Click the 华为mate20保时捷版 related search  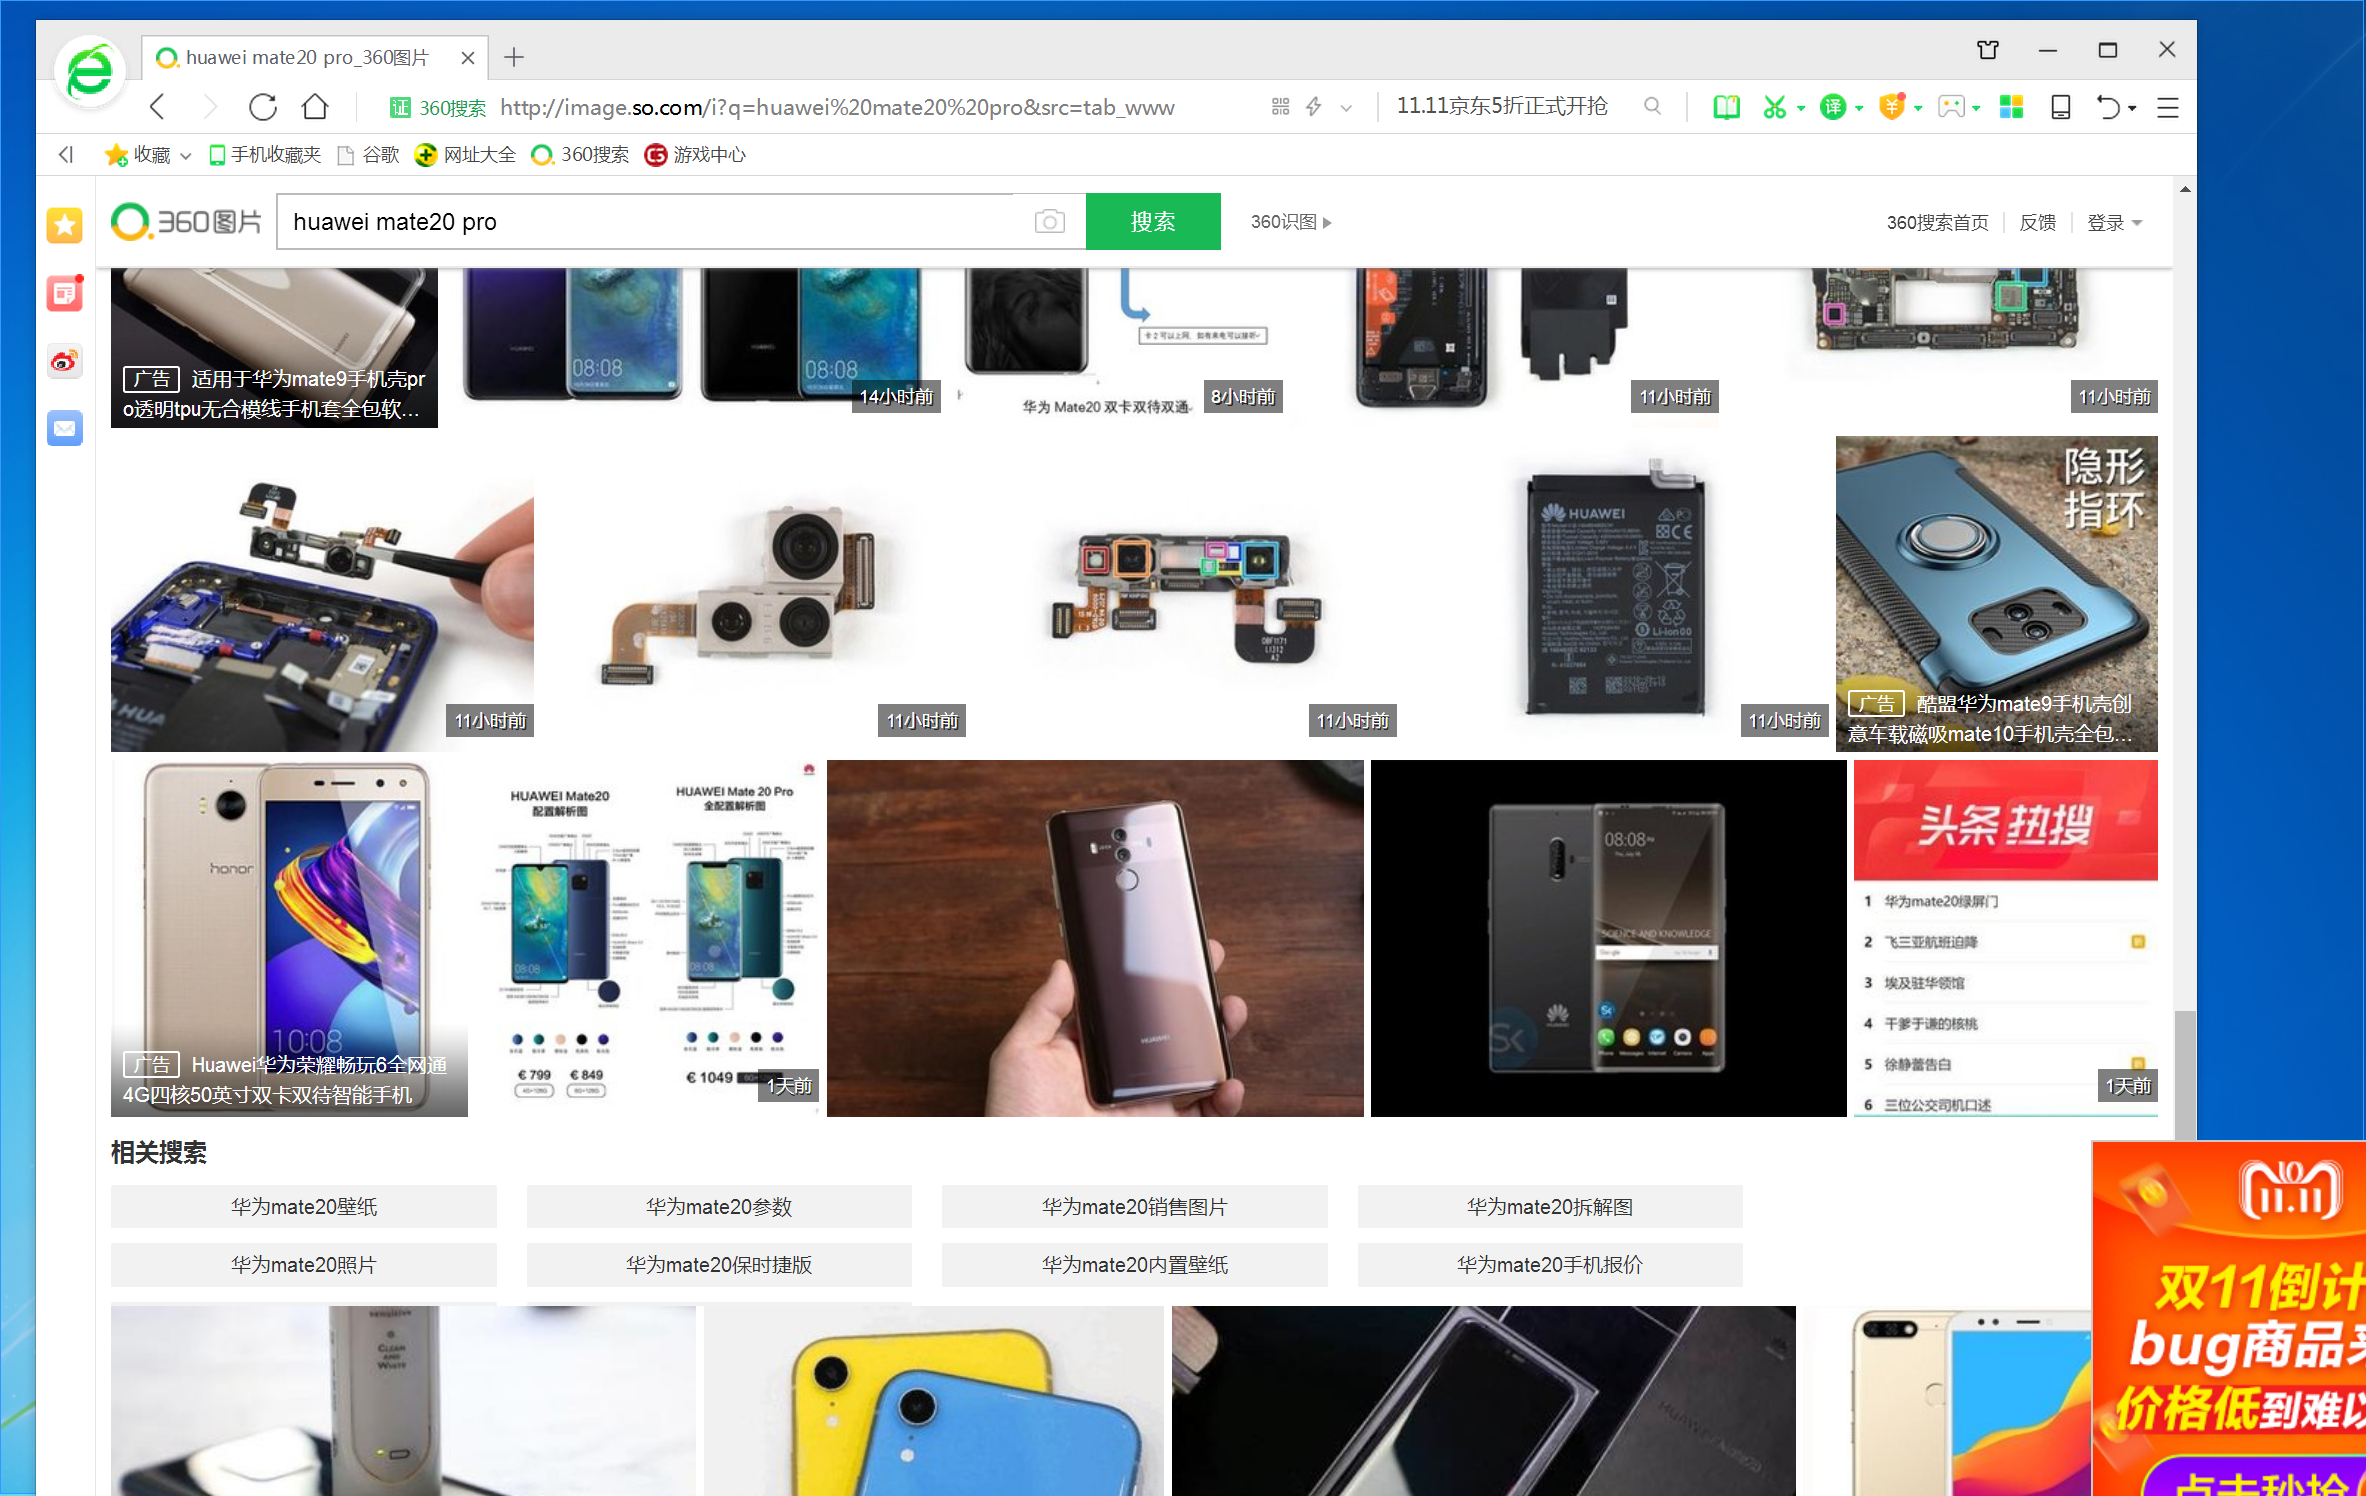click(x=719, y=1265)
